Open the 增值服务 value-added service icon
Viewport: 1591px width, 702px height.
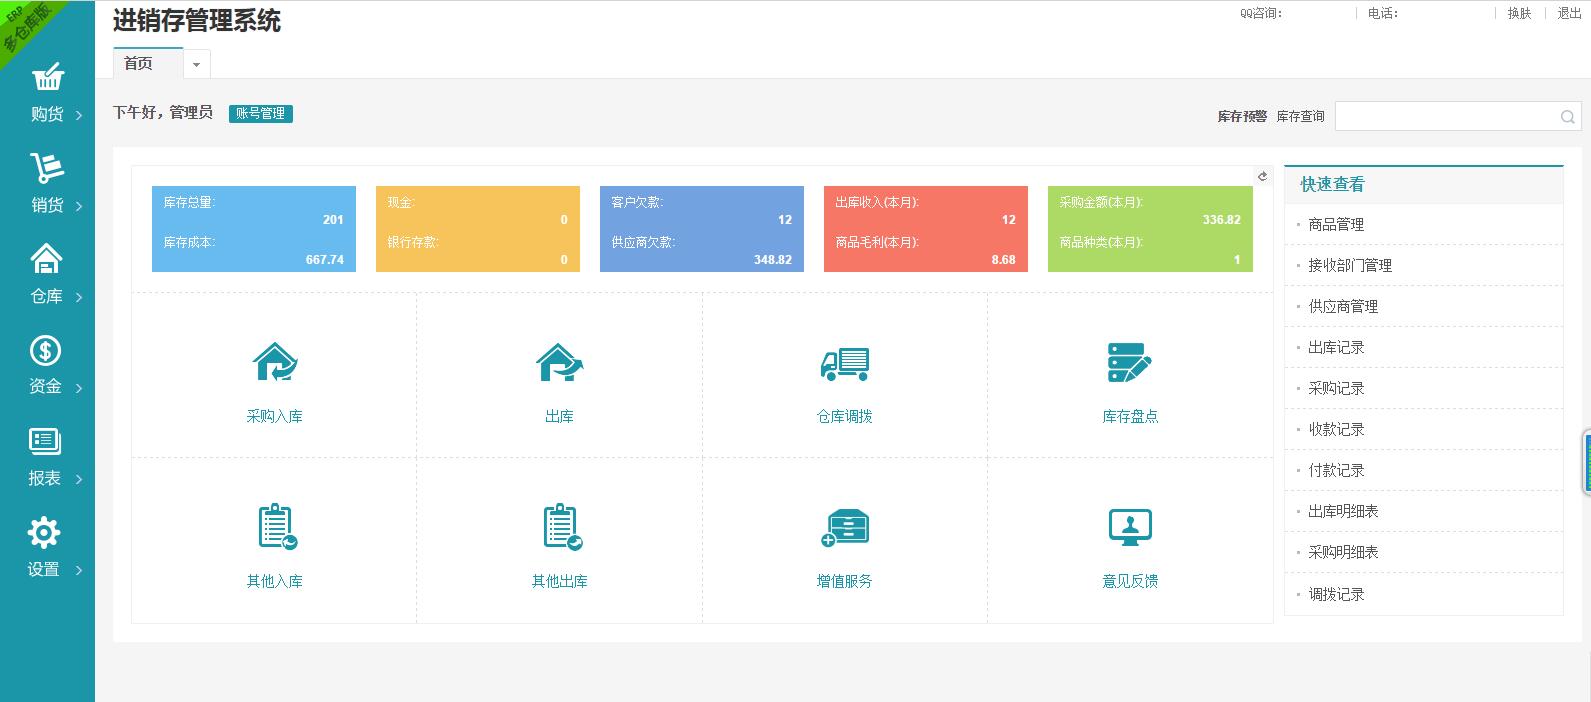844,527
